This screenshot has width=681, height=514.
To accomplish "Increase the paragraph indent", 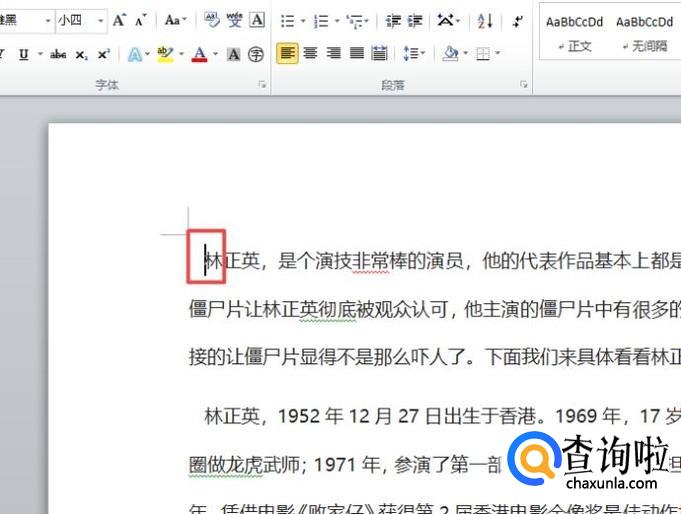I will (x=415, y=21).
